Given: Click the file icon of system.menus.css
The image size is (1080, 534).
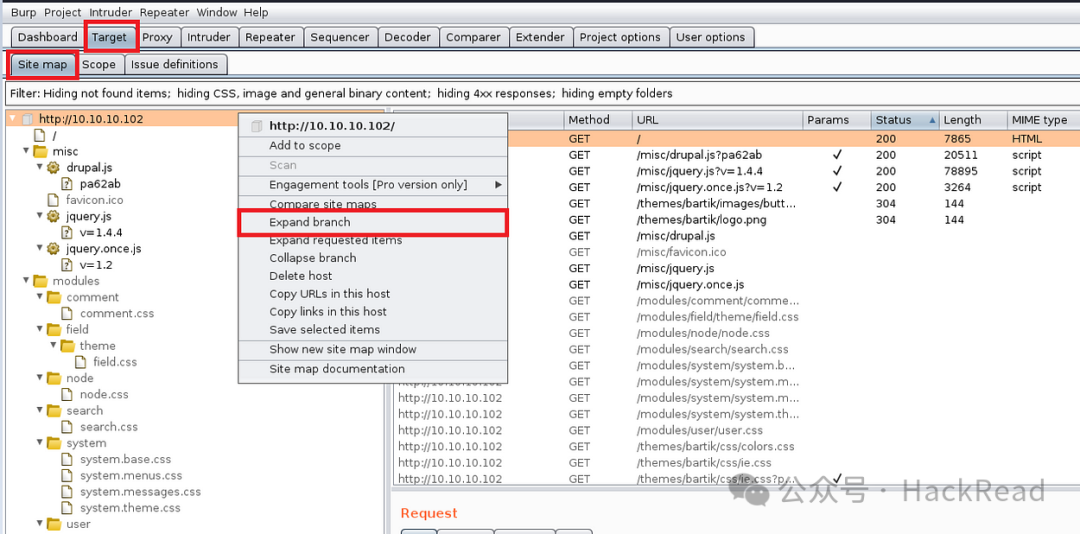Looking at the screenshot, I should click(67, 475).
